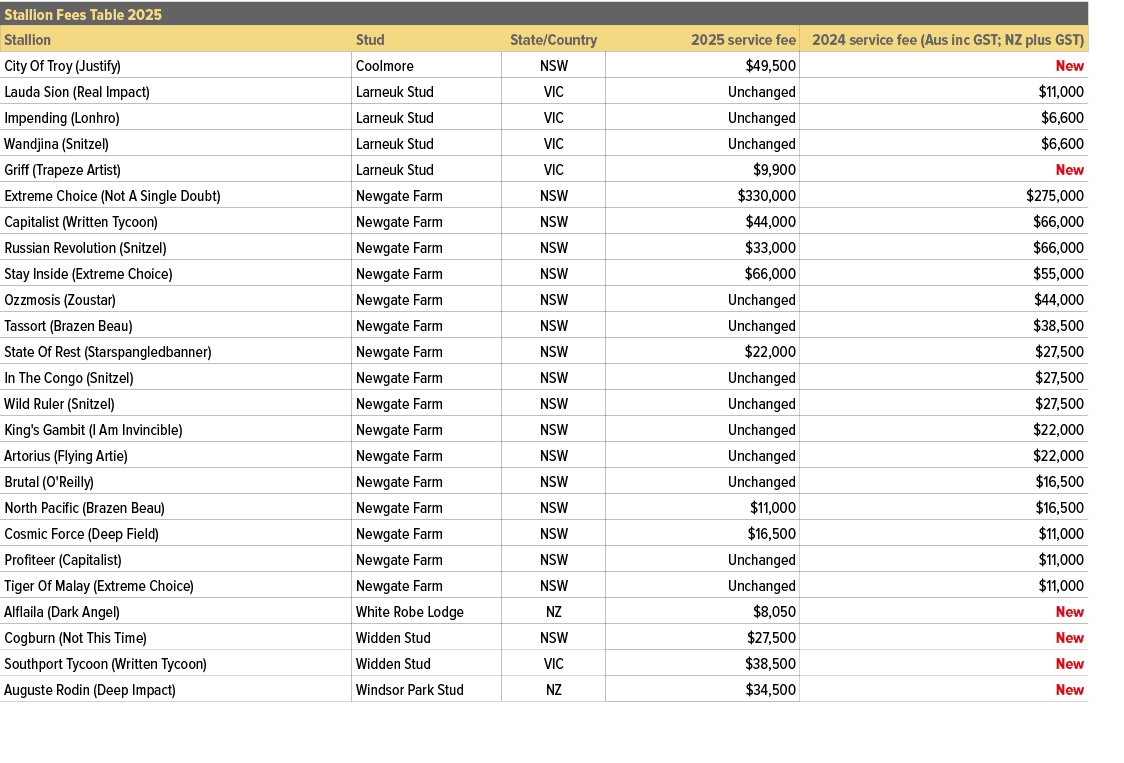1124x763 pixels.
Task: Click the Stud column header
Action: [370, 40]
